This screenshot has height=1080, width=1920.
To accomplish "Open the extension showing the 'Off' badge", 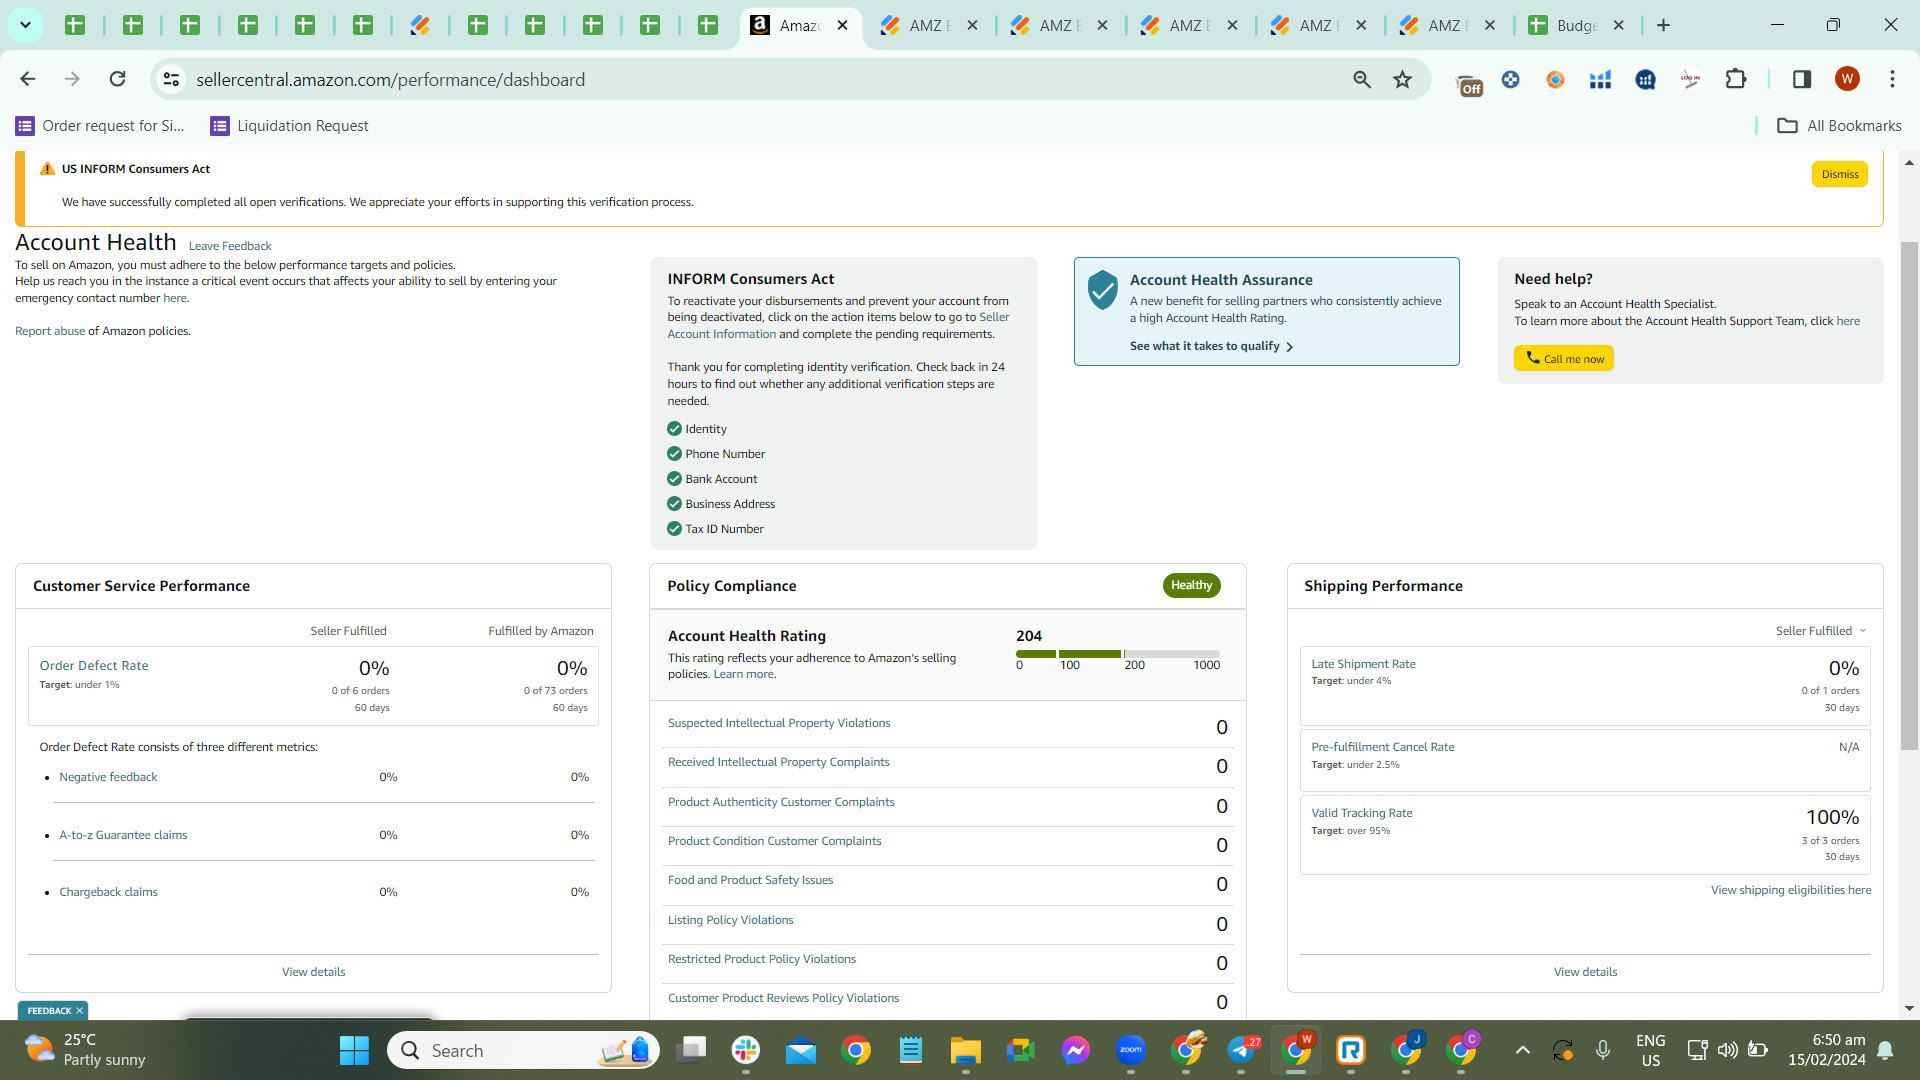I will click(x=1468, y=82).
